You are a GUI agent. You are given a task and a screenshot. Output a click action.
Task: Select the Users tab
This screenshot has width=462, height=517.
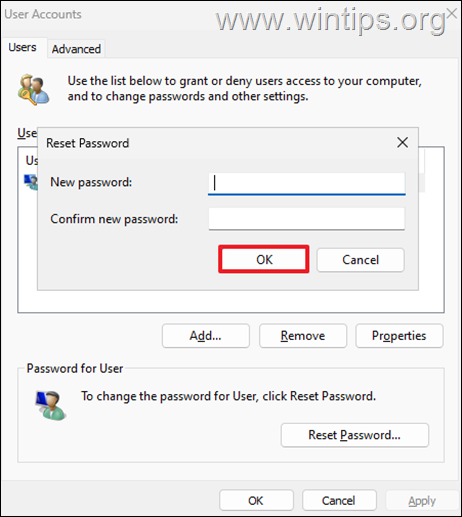23,47
